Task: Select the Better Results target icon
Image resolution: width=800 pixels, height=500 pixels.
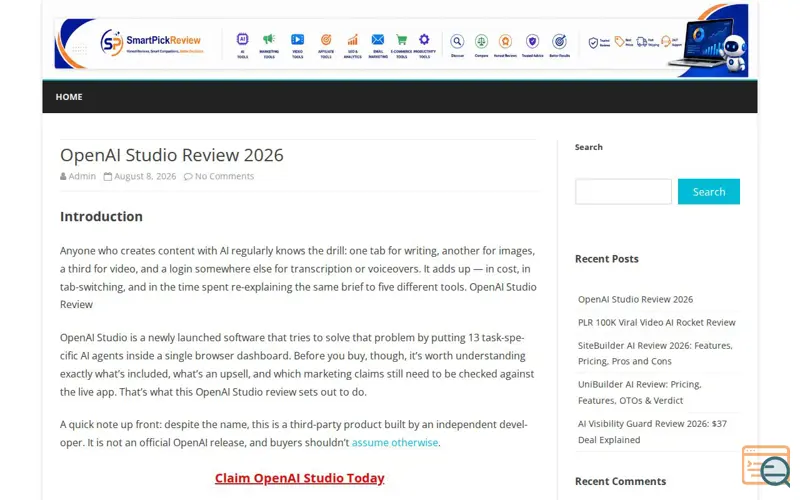Action: [559, 41]
